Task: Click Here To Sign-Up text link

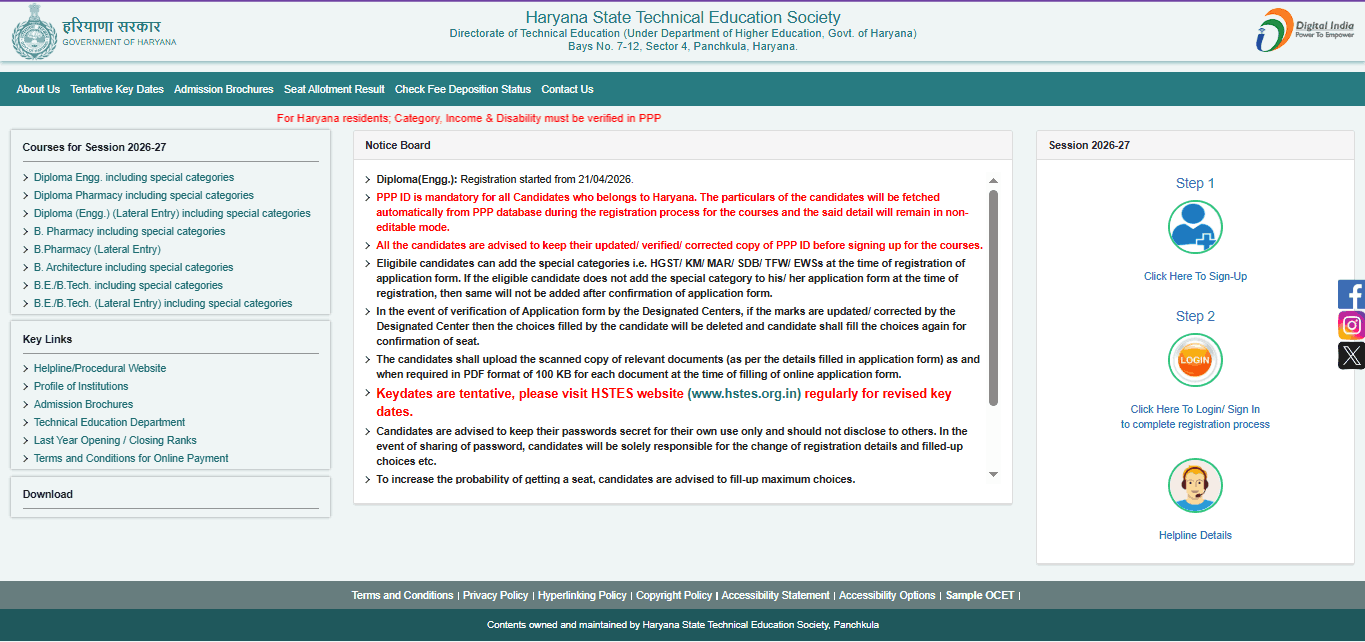Action: click(1195, 276)
